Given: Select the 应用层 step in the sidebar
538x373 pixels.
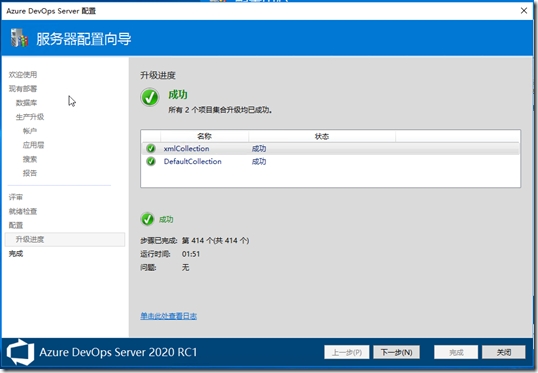Looking at the screenshot, I should [x=33, y=145].
